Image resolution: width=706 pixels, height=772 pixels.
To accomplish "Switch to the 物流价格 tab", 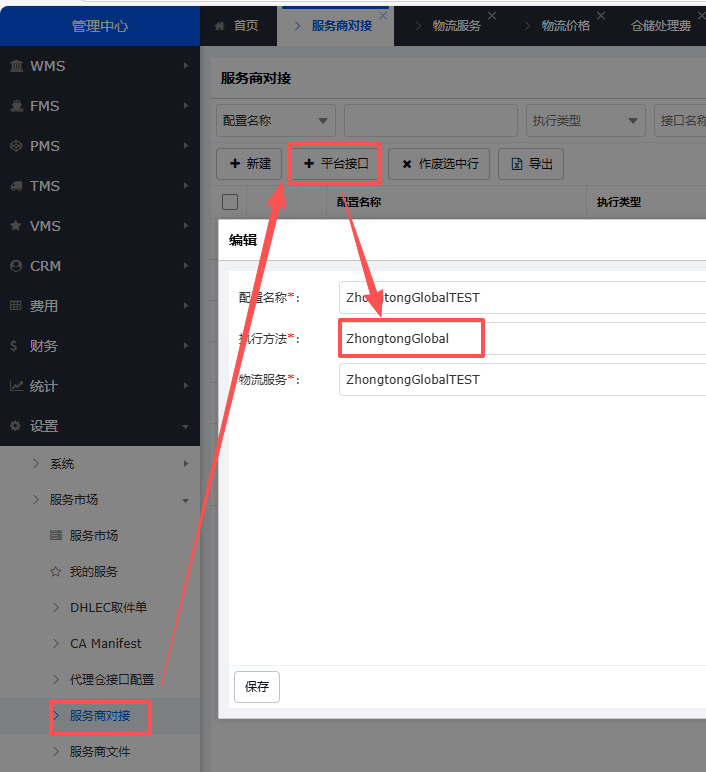I will [x=565, y=26].
